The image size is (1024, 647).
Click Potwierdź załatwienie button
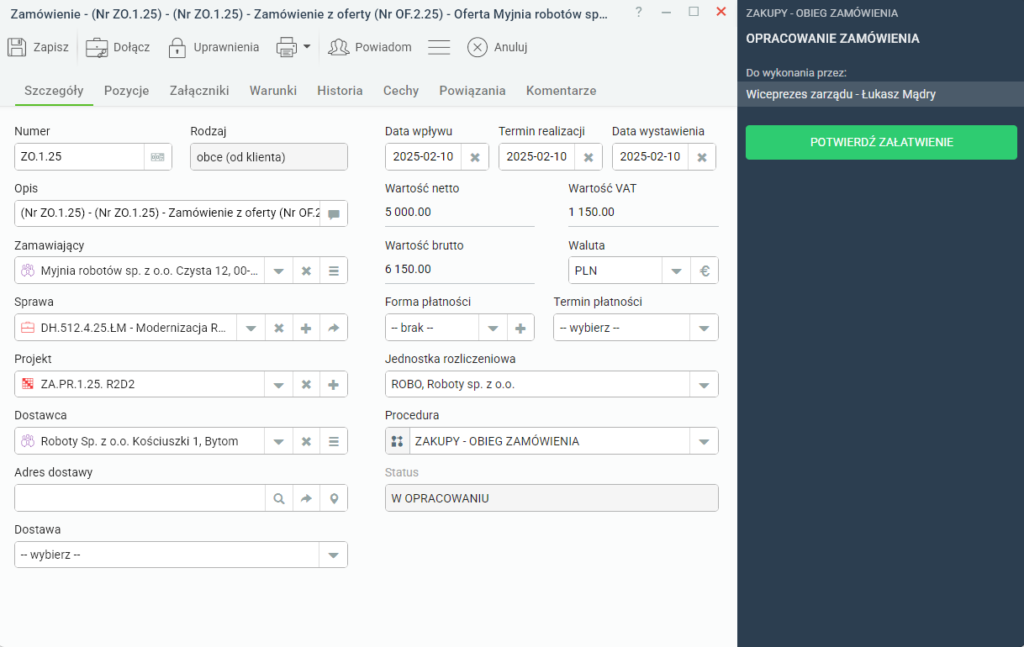(x=881, y=142)
